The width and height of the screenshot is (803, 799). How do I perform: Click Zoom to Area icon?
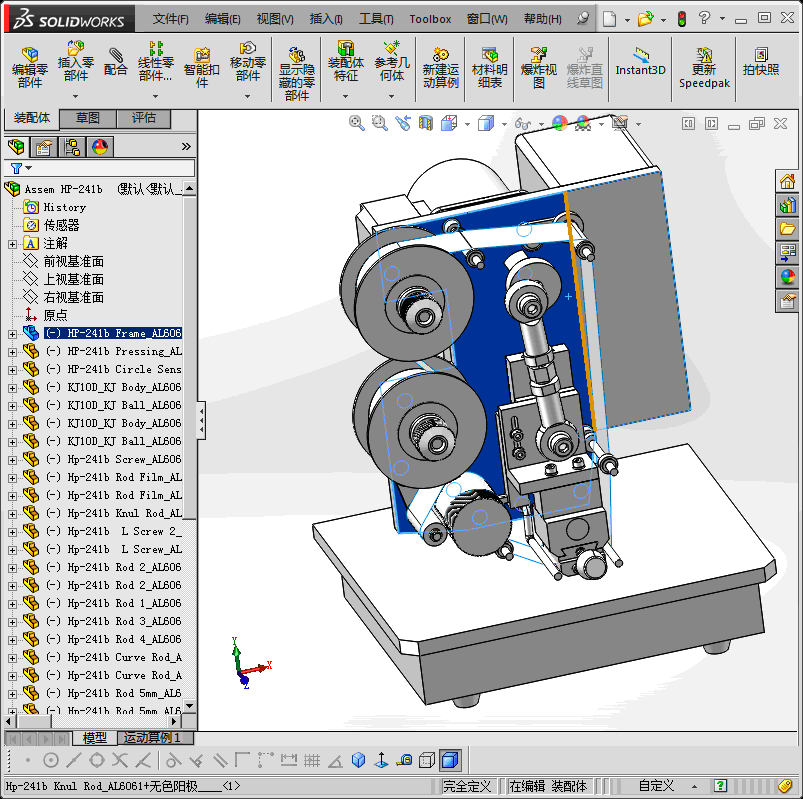379,123
